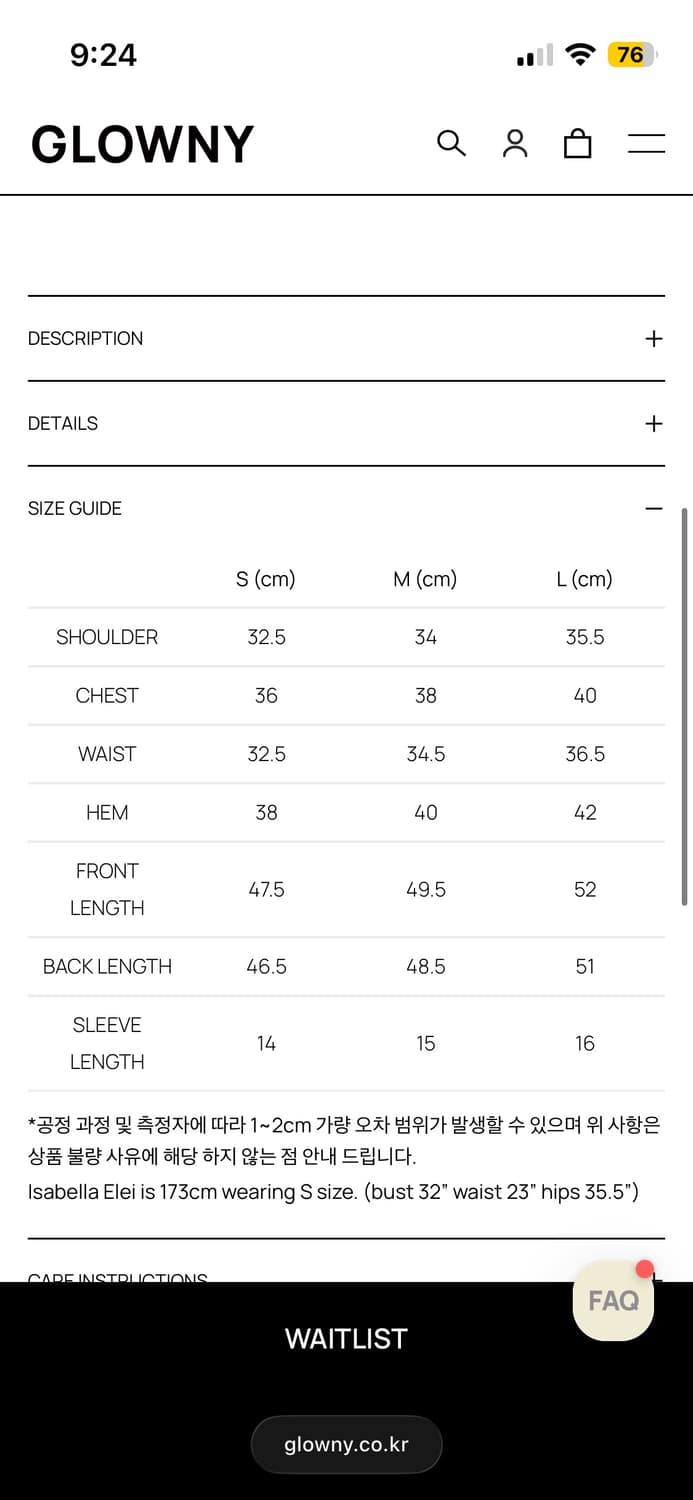Tap the battery indicator showing 76
Screen dimensions: 693x1500
pos(631,55)
